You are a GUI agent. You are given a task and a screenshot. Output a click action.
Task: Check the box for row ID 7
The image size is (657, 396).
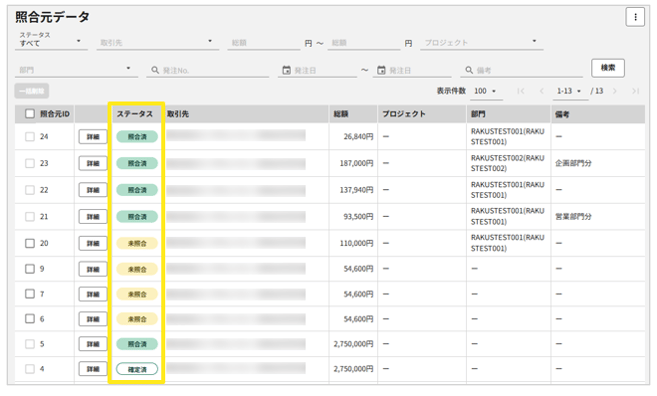30,294
